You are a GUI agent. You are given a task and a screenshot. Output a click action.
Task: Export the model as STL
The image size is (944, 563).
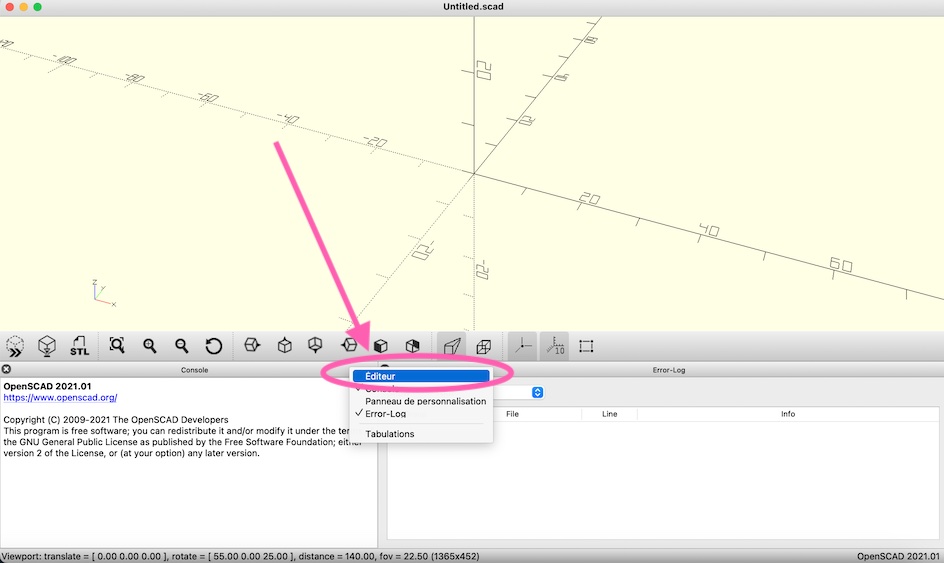coord(79,346)
